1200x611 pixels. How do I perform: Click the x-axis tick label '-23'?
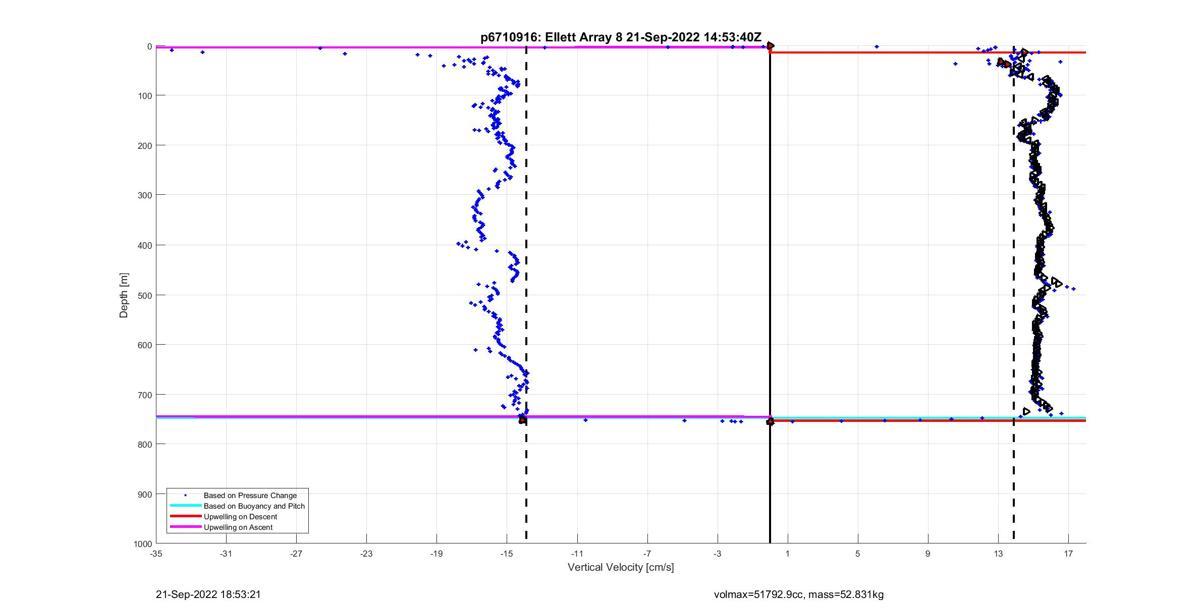click(366, 553)
